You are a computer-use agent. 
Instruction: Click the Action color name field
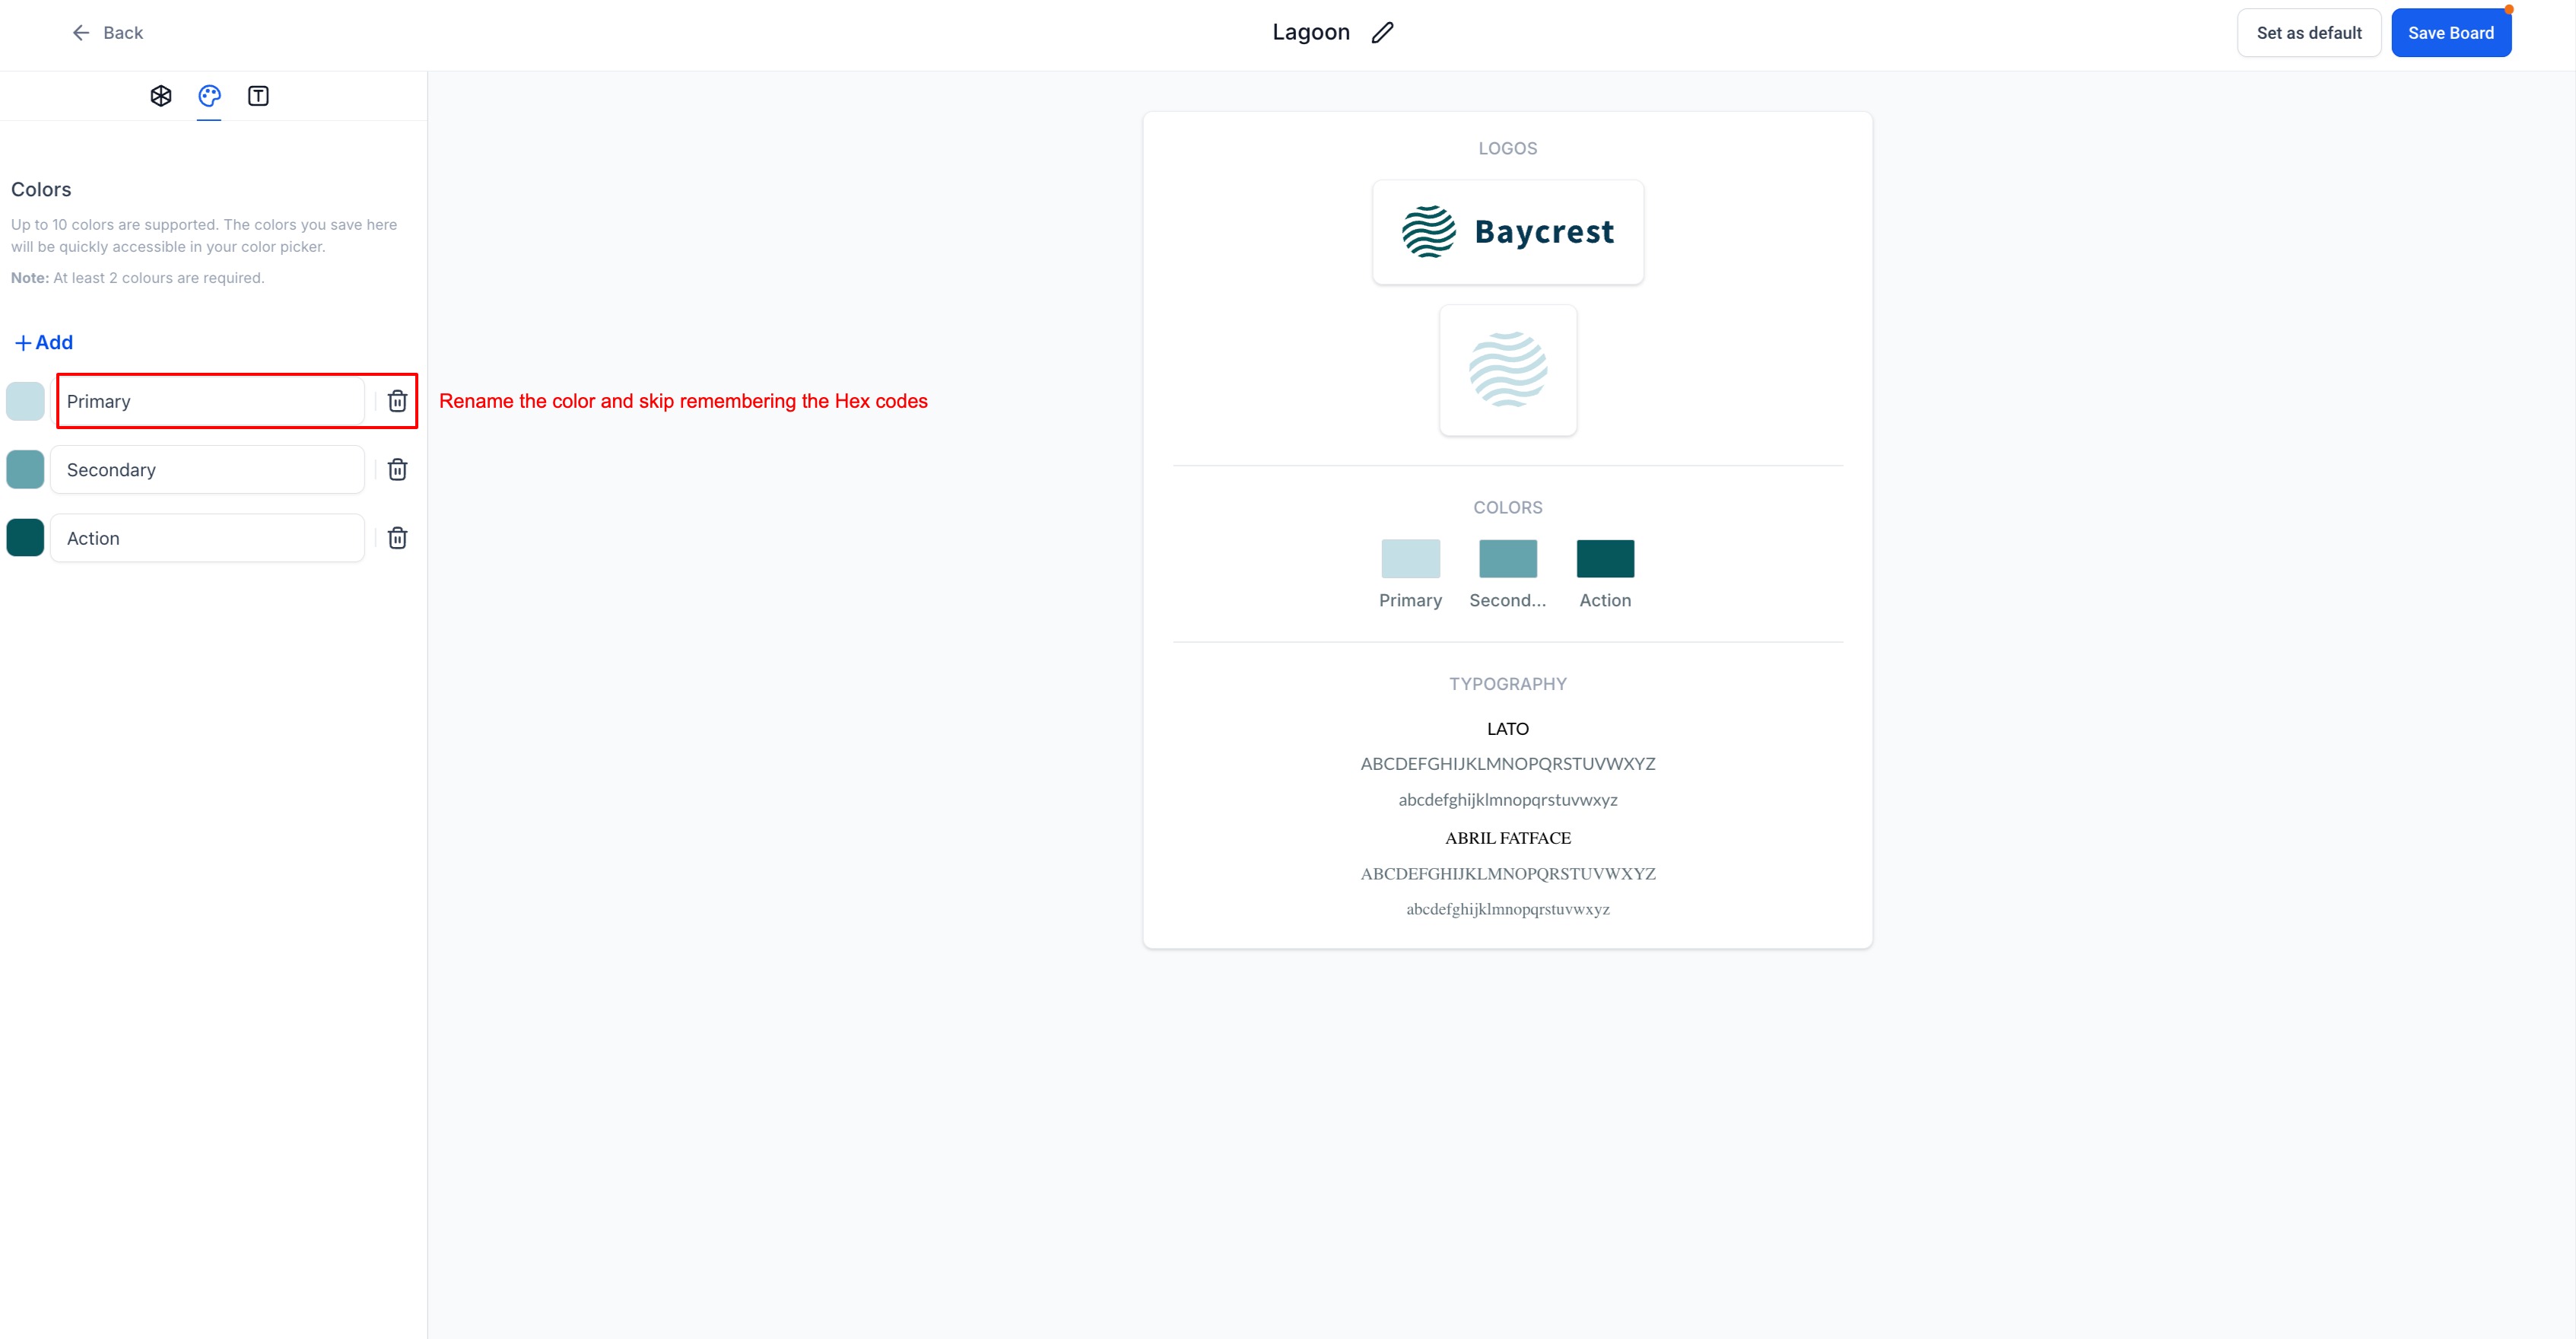click(x=208, y=538)
